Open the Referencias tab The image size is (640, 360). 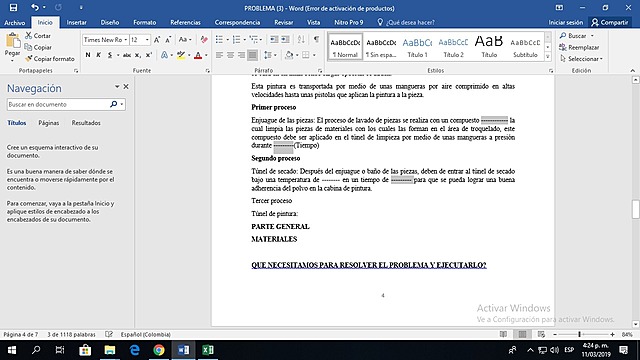(x=185, y=22)
